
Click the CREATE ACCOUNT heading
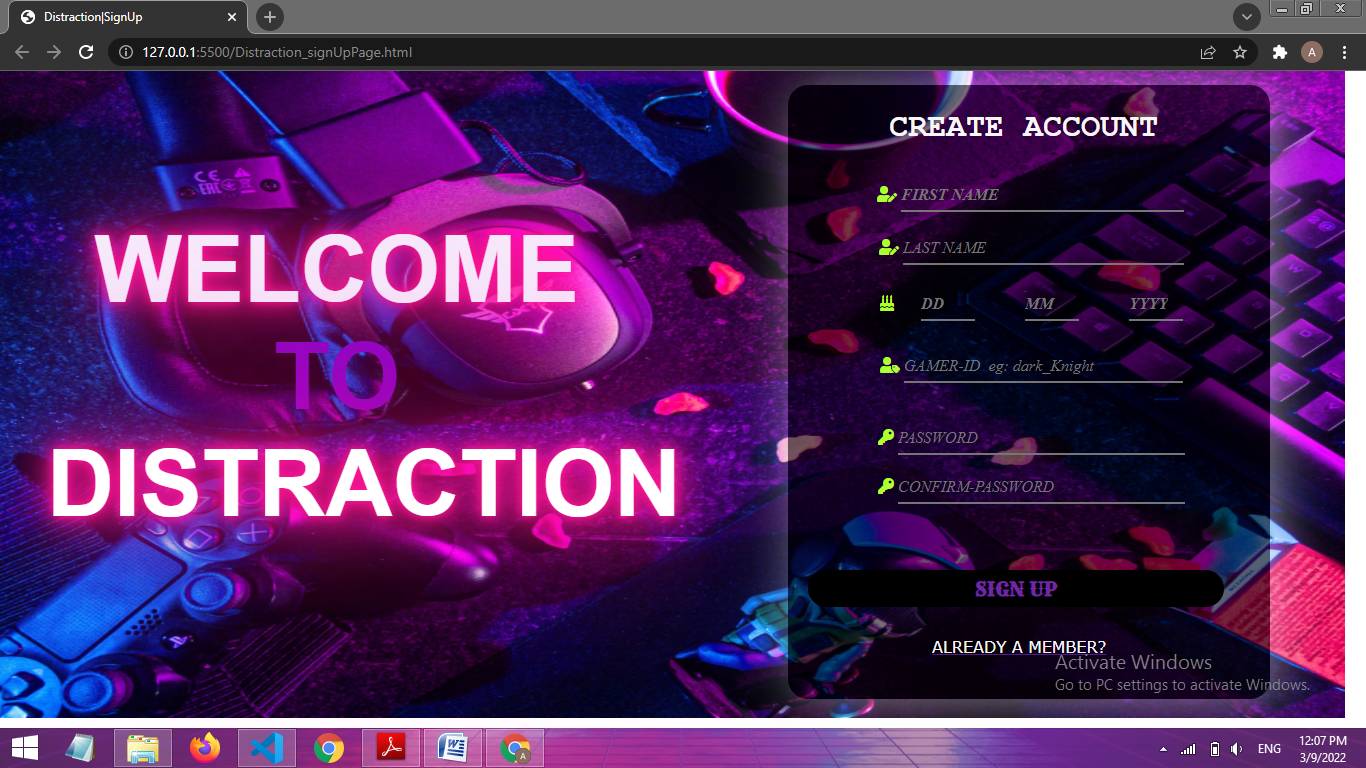click(1023, 127)
